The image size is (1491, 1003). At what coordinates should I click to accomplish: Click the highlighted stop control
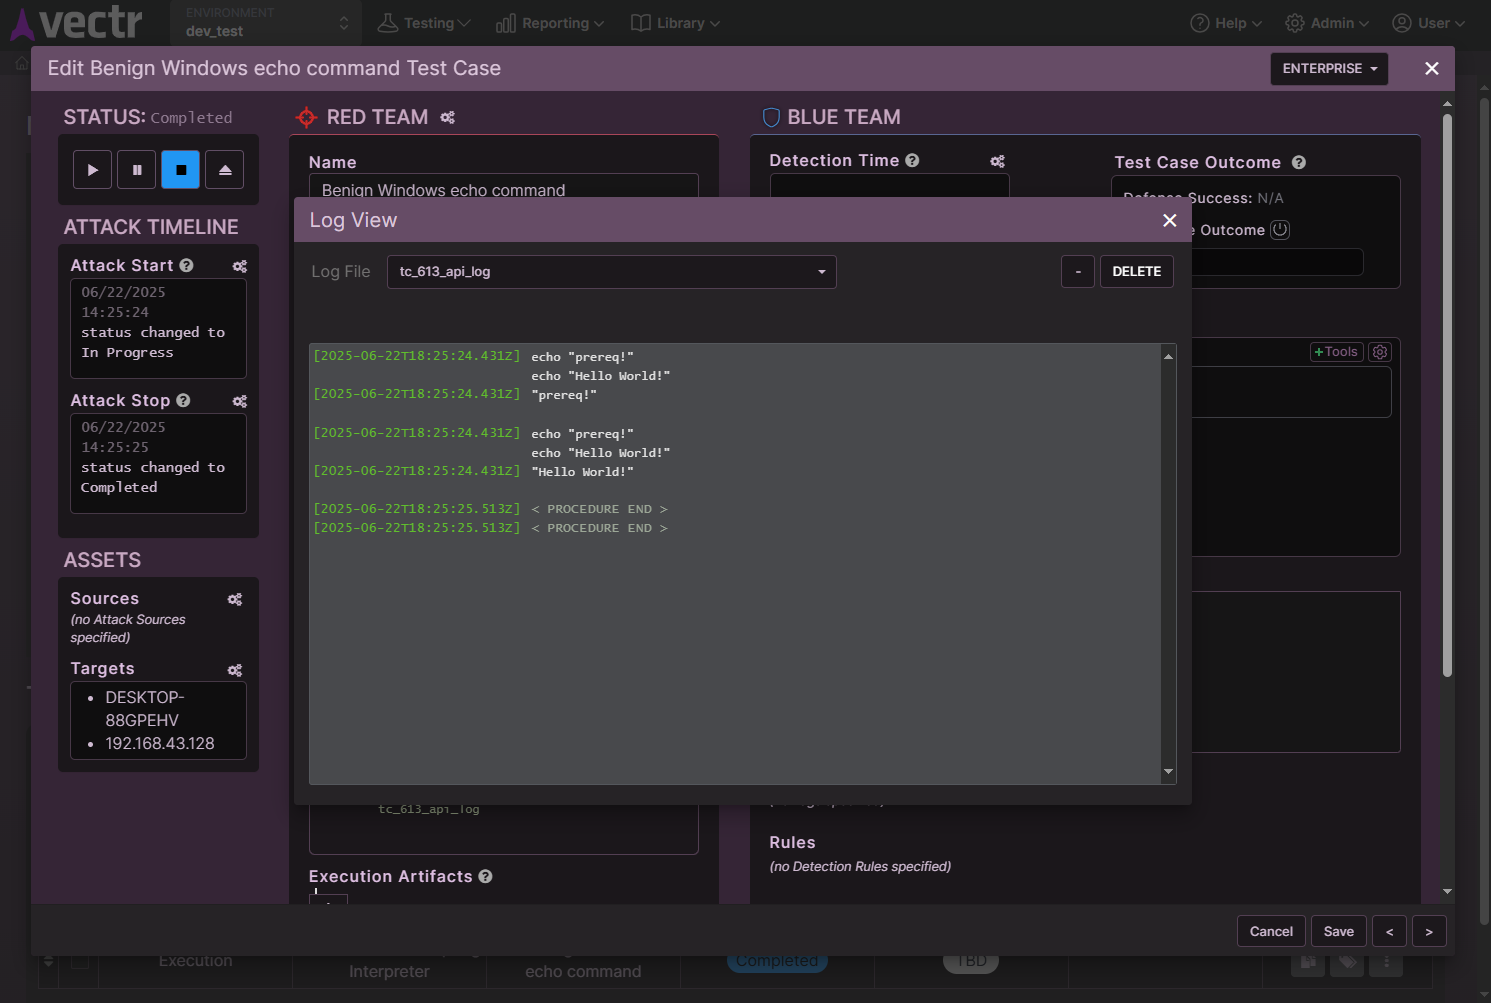[x=180, y=169]
